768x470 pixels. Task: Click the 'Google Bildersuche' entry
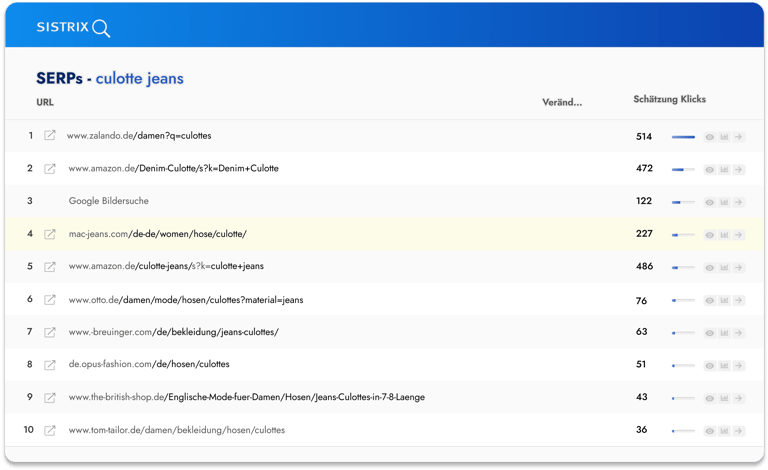pos(108,201)
